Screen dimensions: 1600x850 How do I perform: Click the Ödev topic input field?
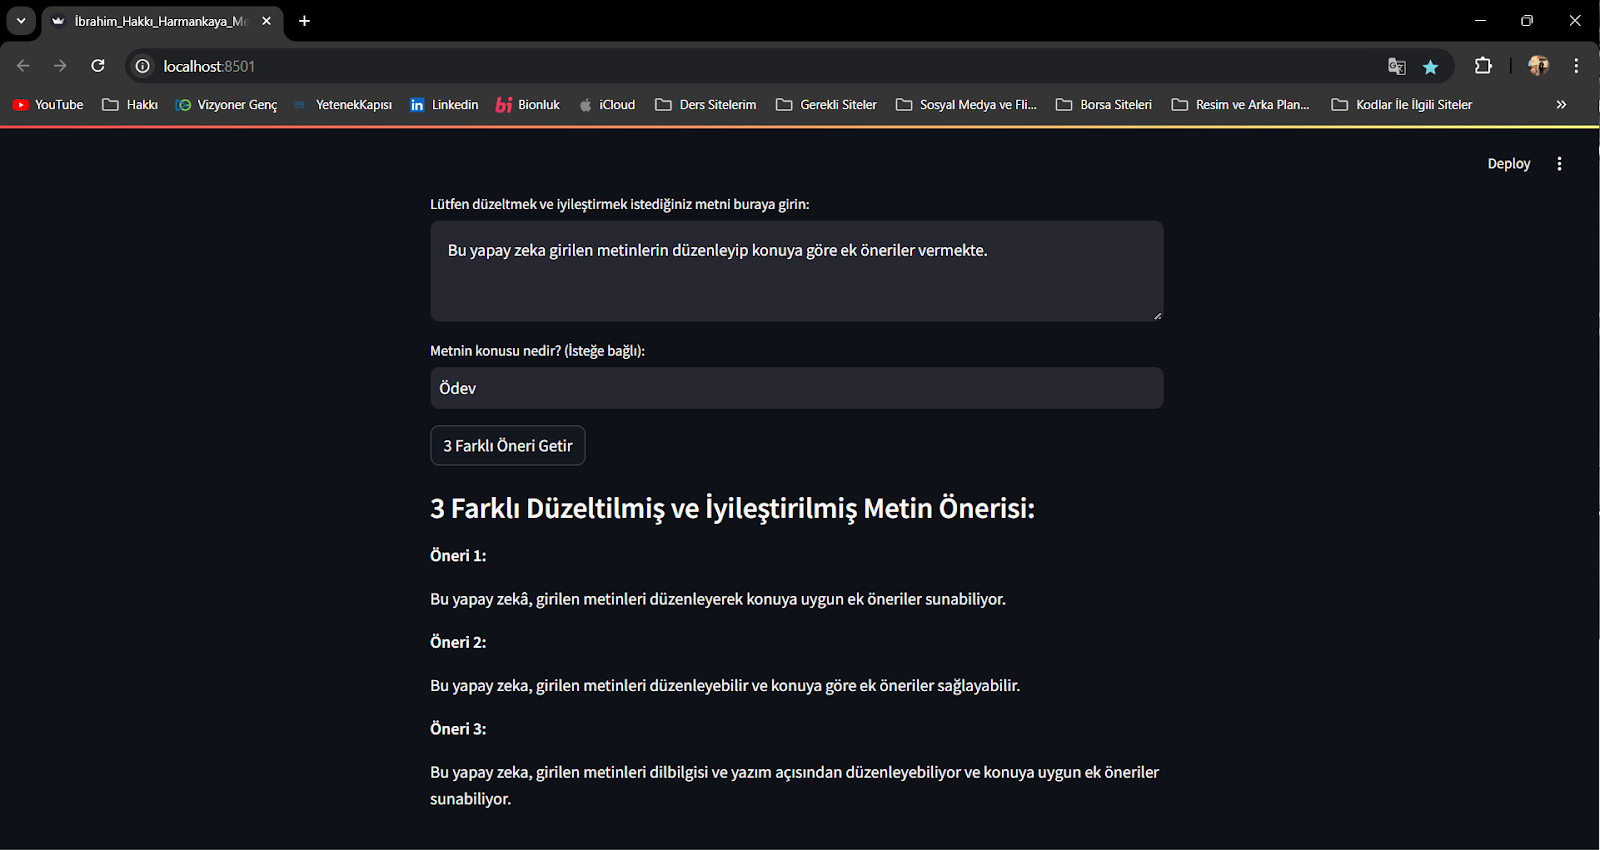[x=797, y=388]
